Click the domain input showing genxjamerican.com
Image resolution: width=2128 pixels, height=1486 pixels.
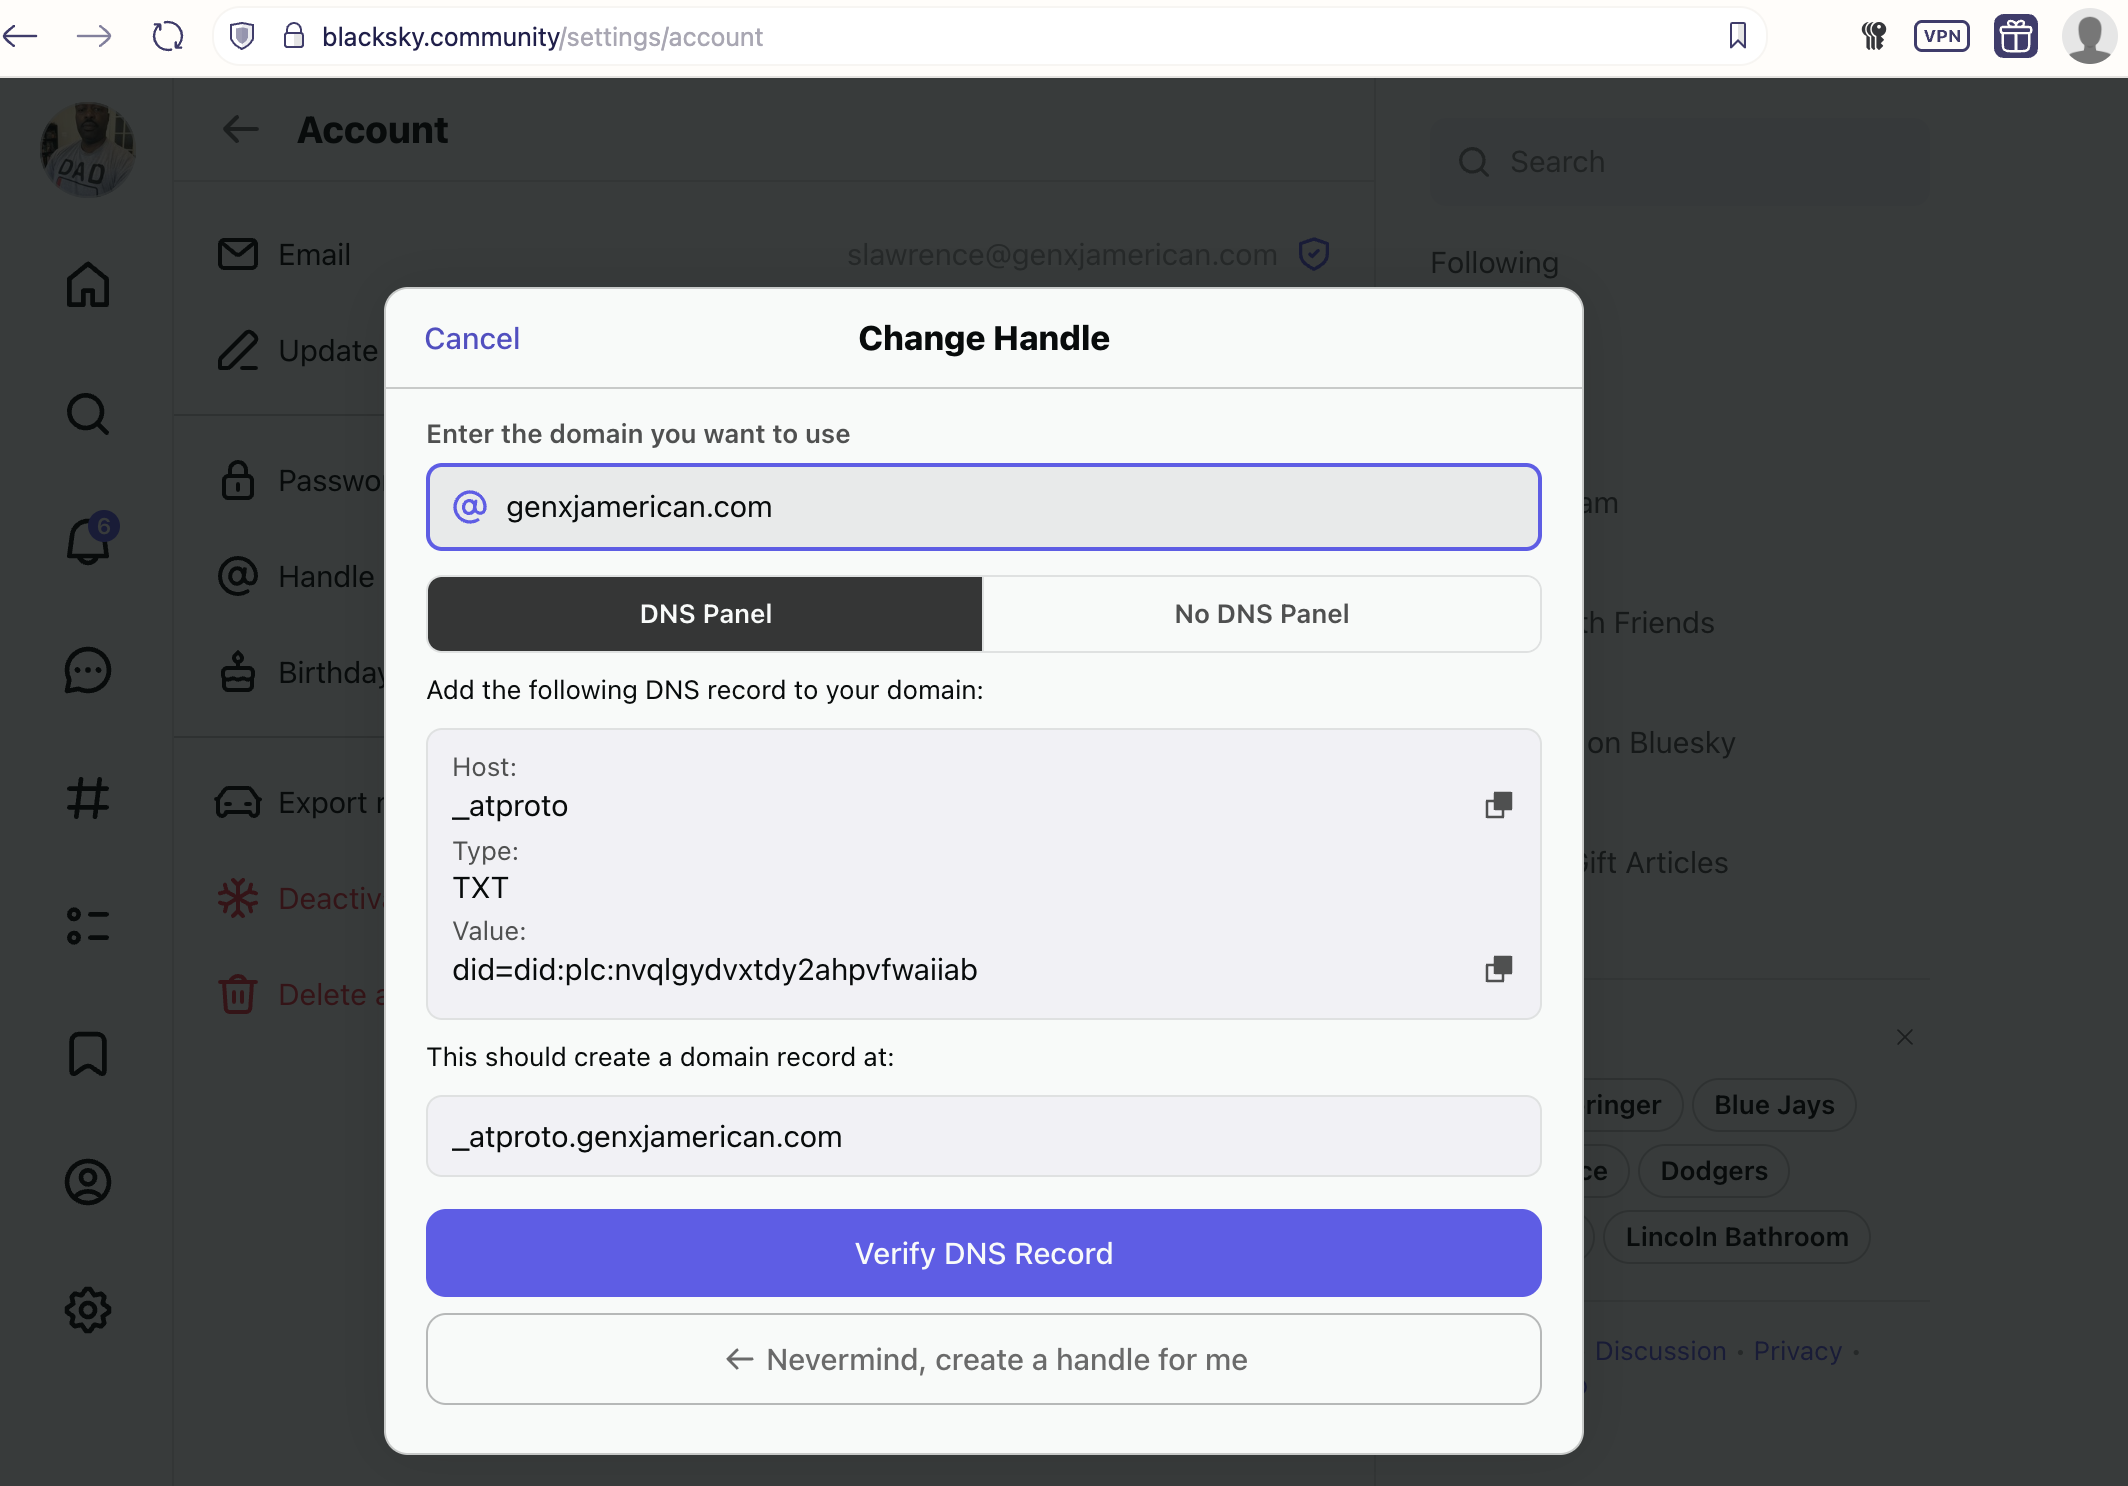(x=983, y=507)
